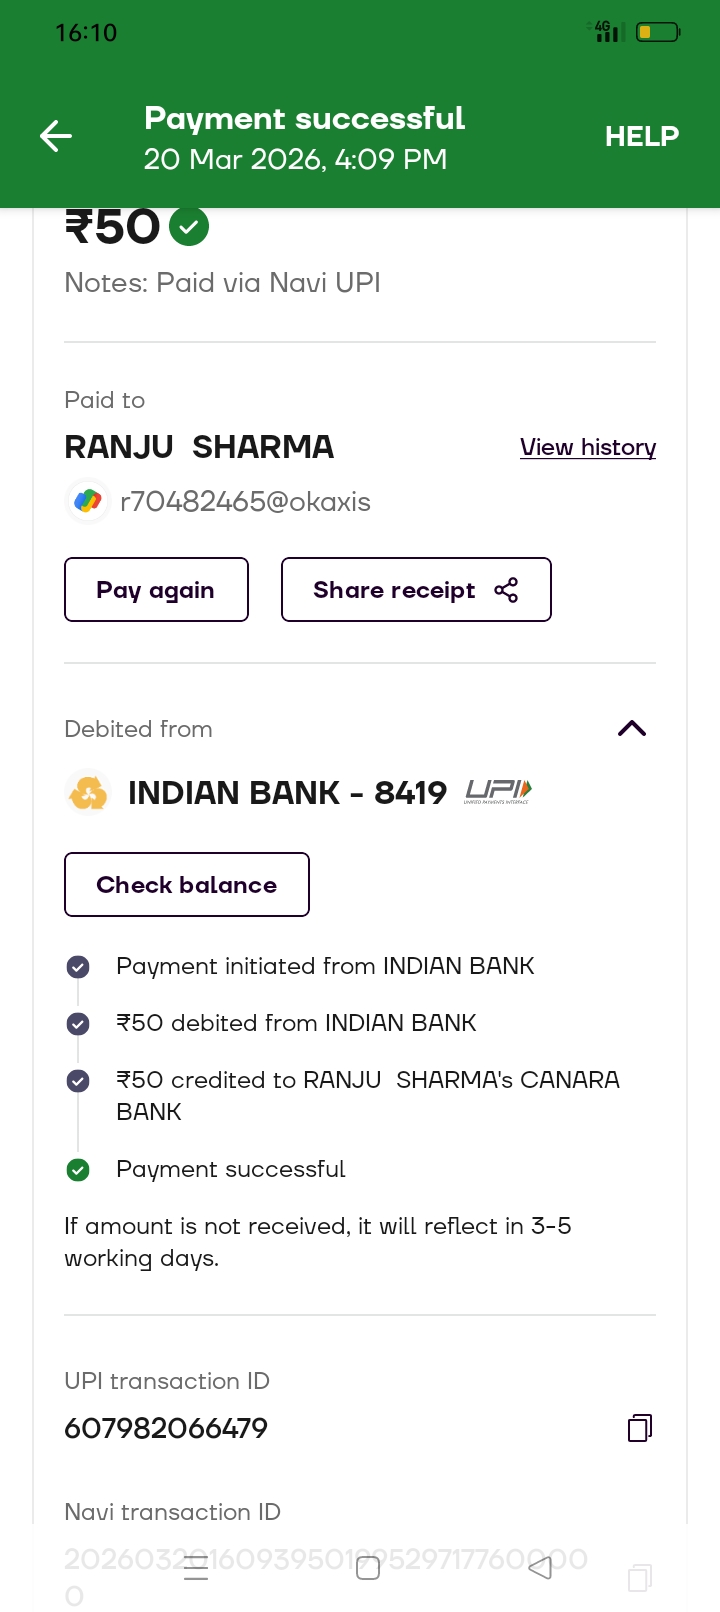Copy the Navi transaction ID
The image size is (720, 1612).
click(x=640, y=1578)
